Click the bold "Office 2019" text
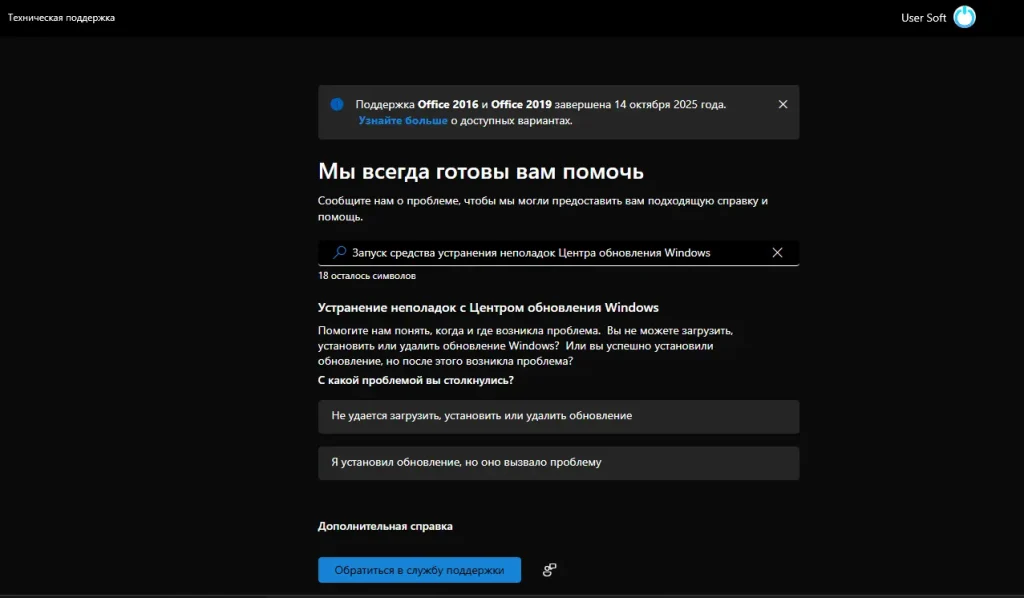The image size is (1024, 598). pos(522,104)
